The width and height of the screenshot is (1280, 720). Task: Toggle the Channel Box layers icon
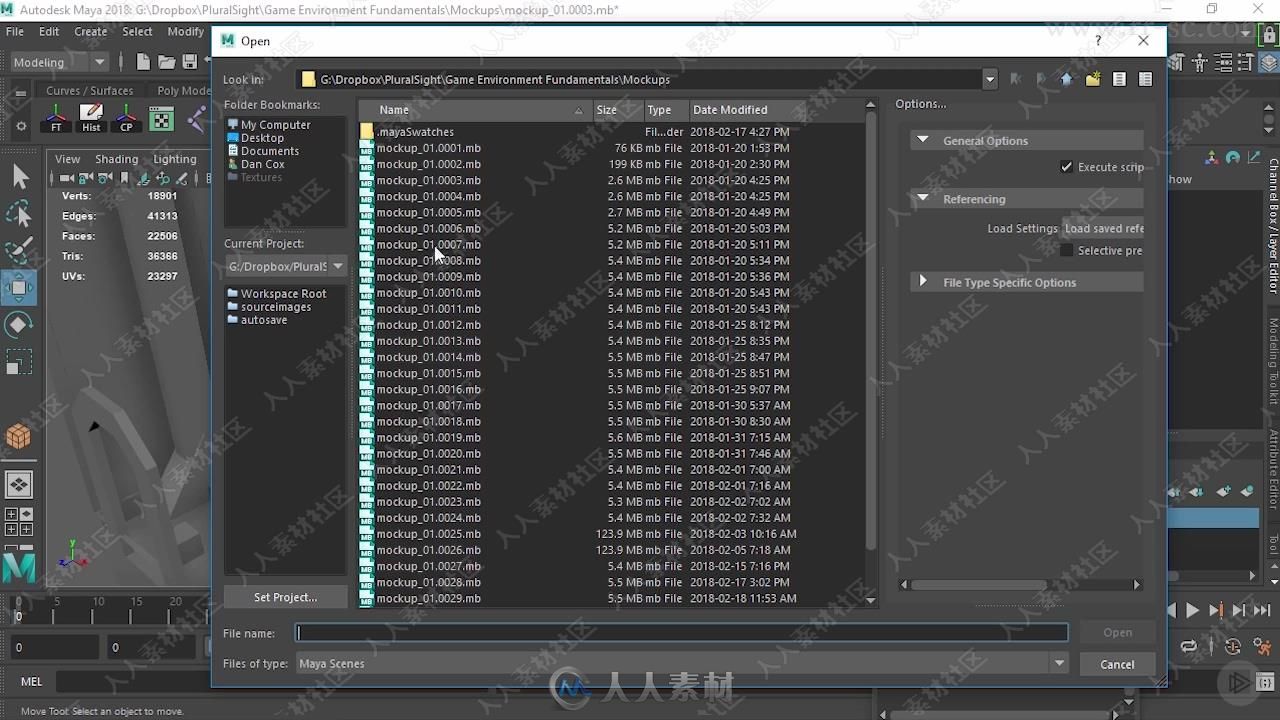[1268, 62]
